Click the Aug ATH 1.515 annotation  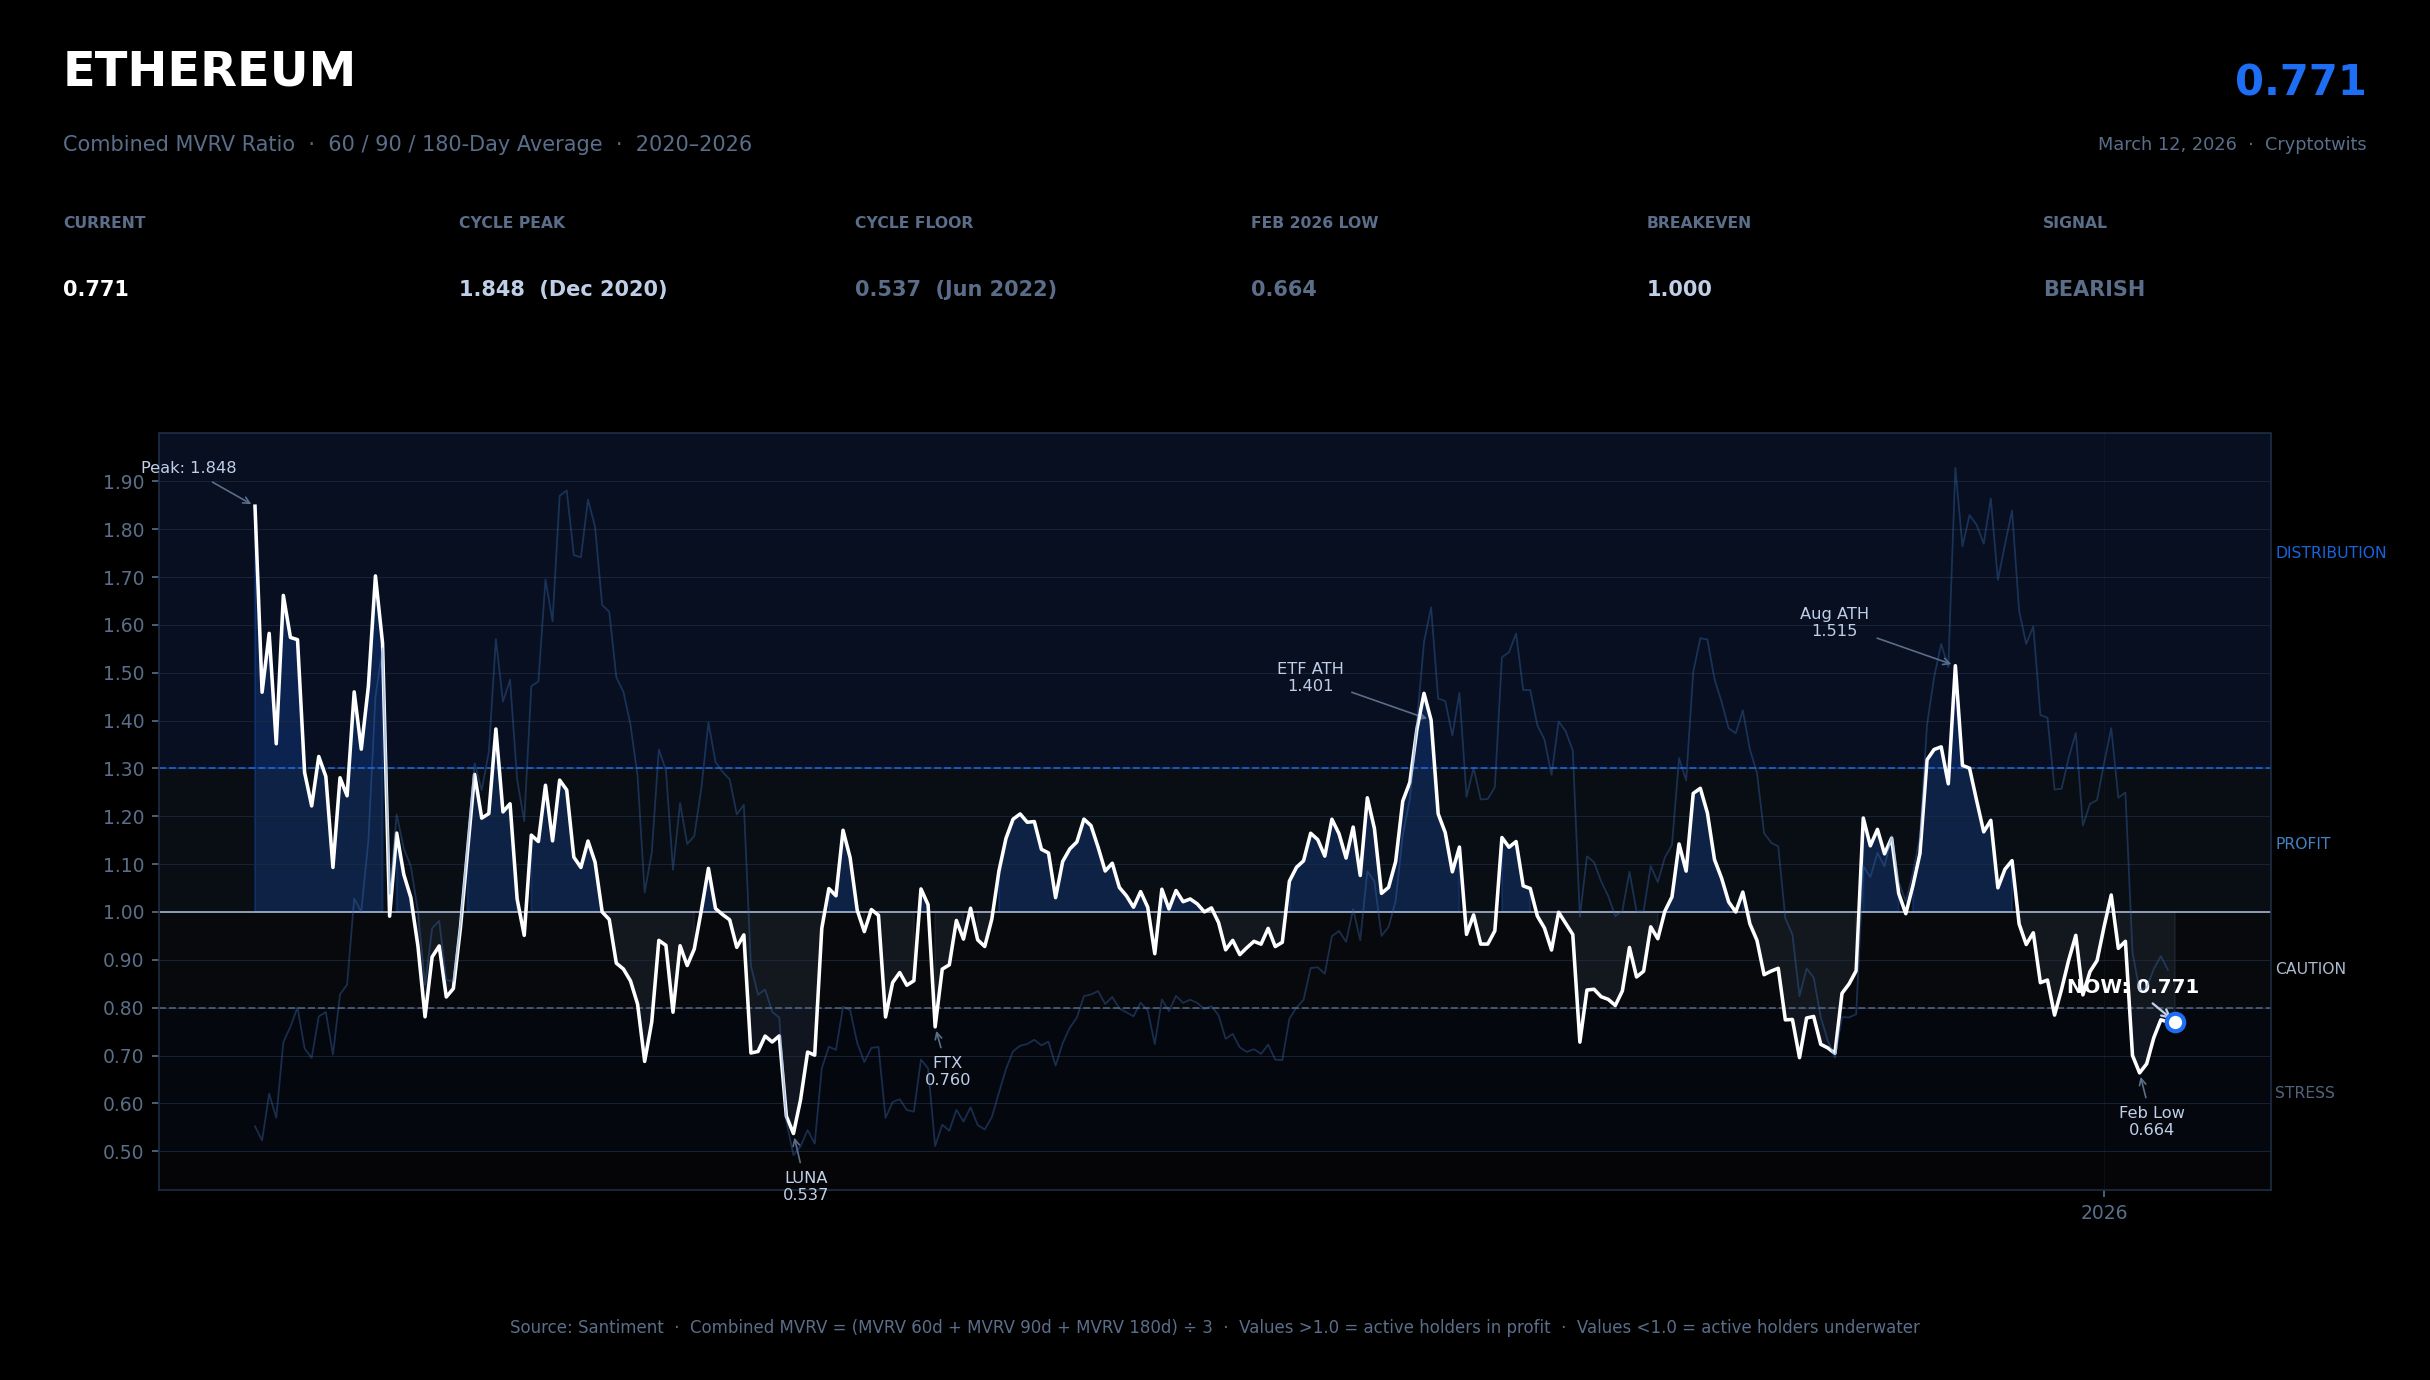click(1834, 622)
